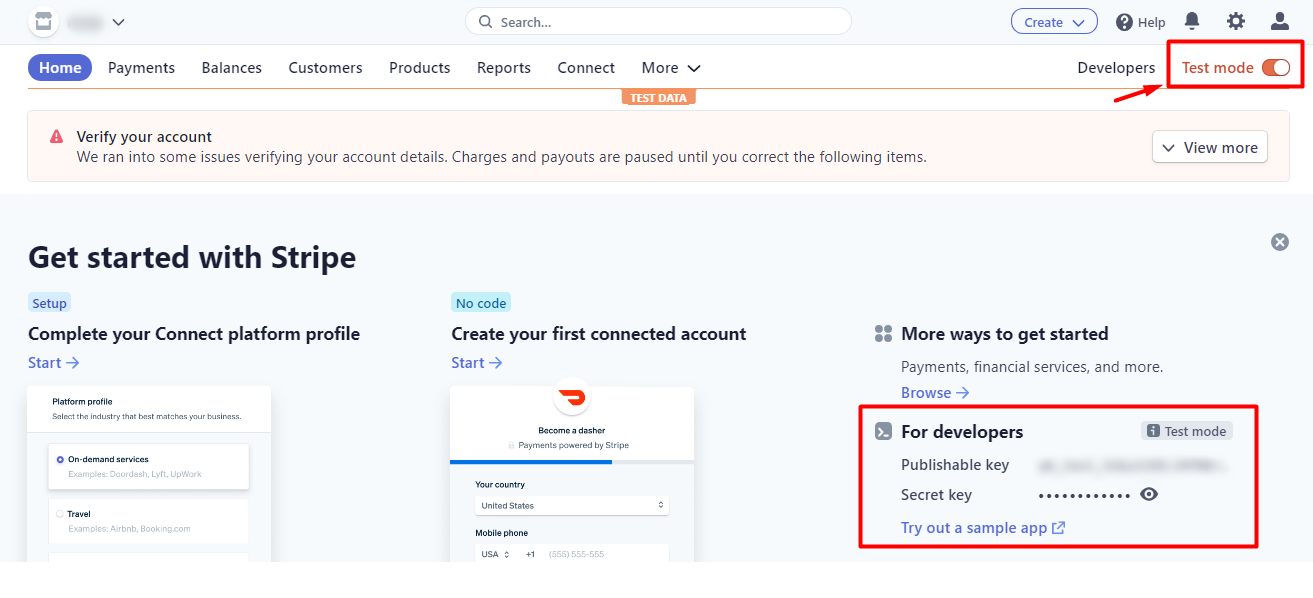Select On-demand services radio option
The image size is (1313, 598).
click(x=60, y=460)
